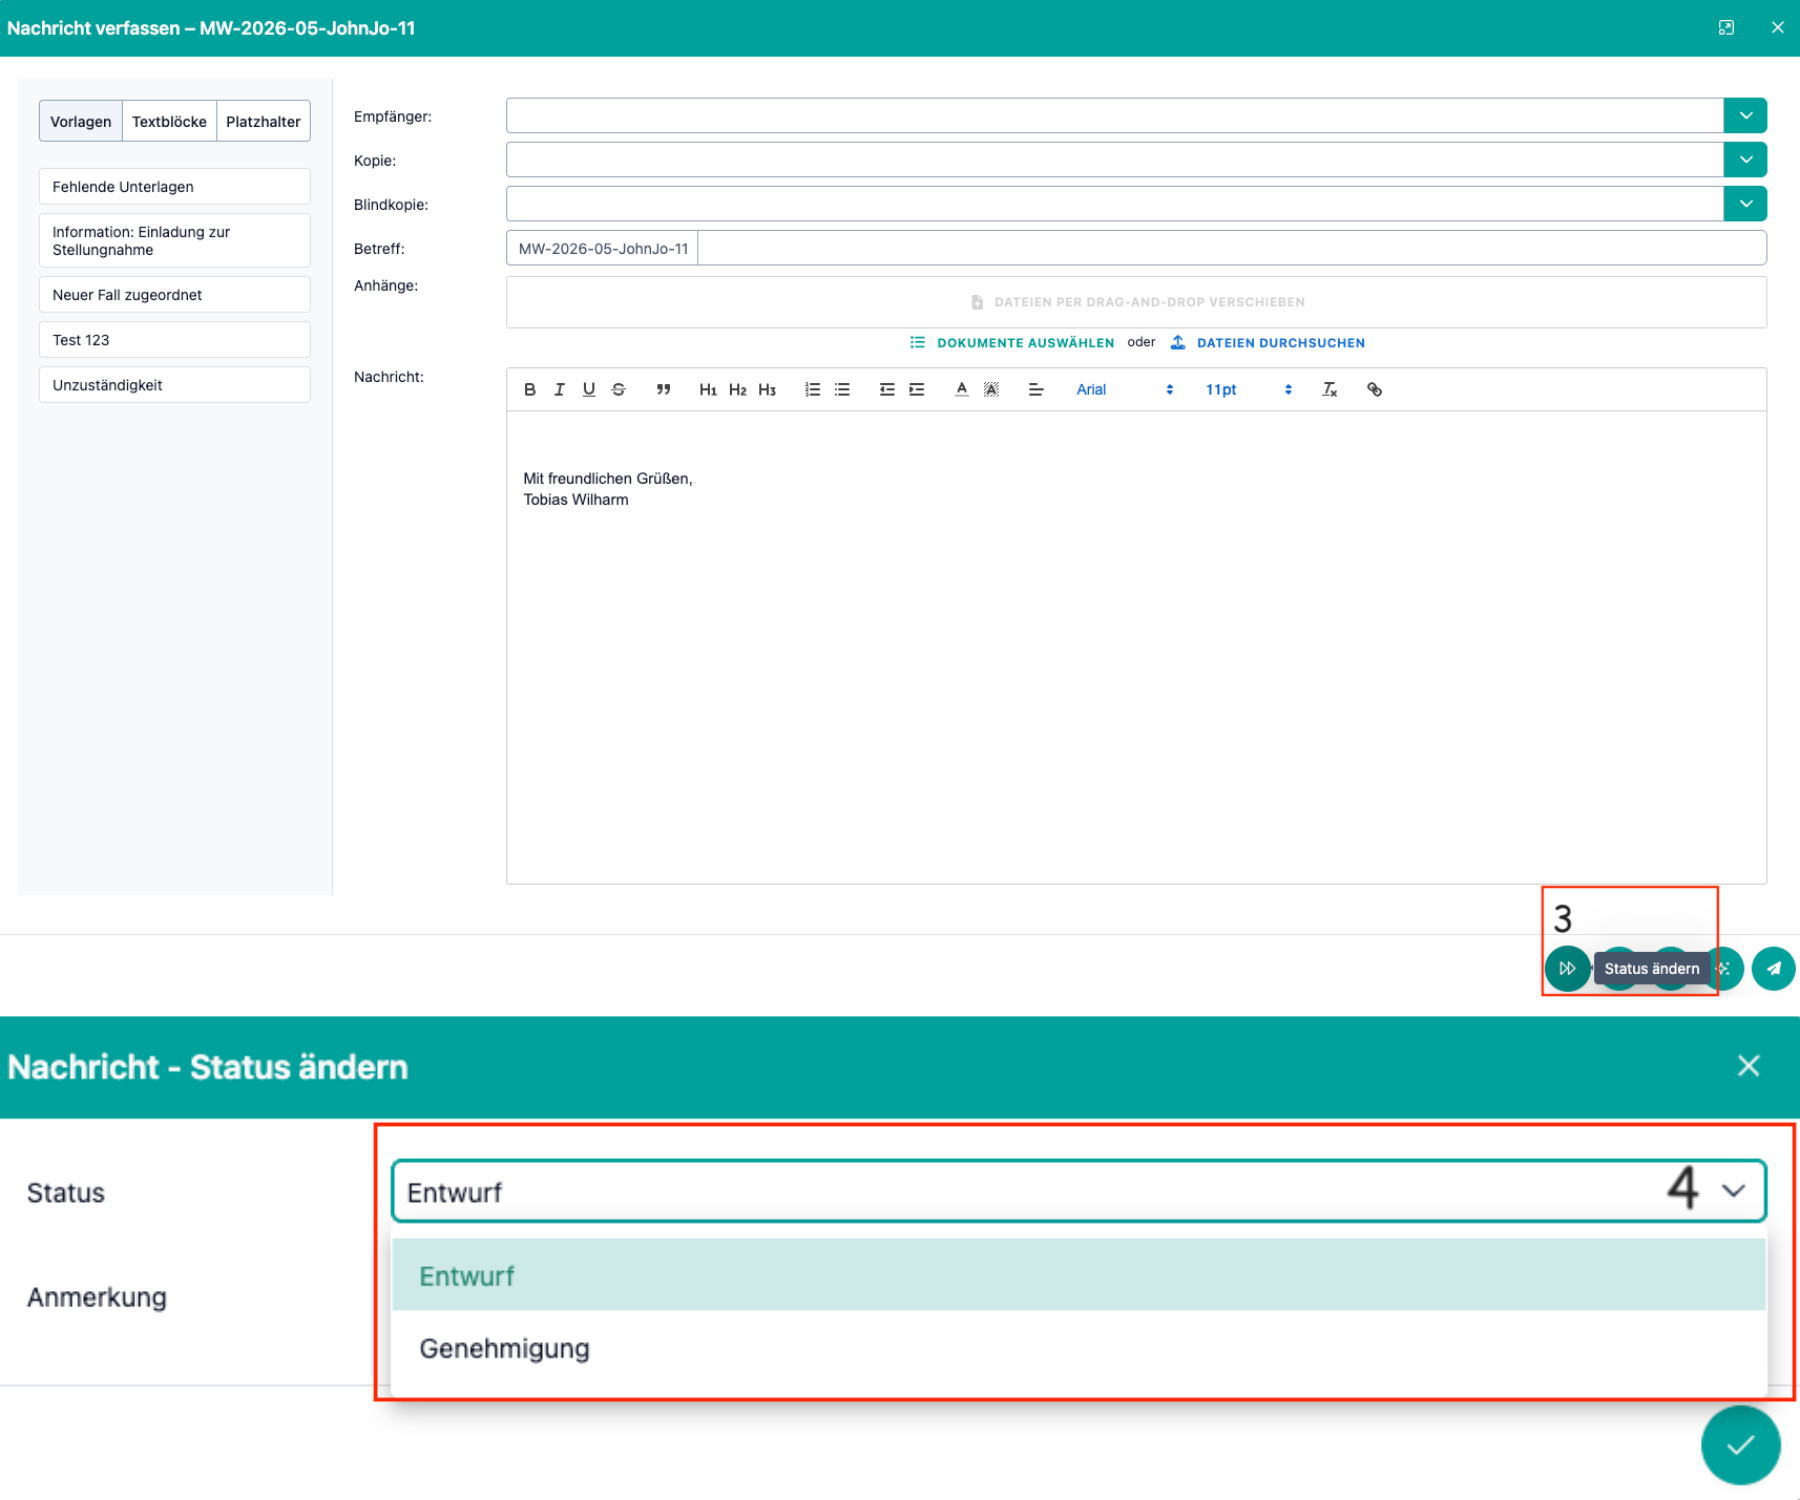Select Genehmigung option in status list

tap(1078, 1348)
